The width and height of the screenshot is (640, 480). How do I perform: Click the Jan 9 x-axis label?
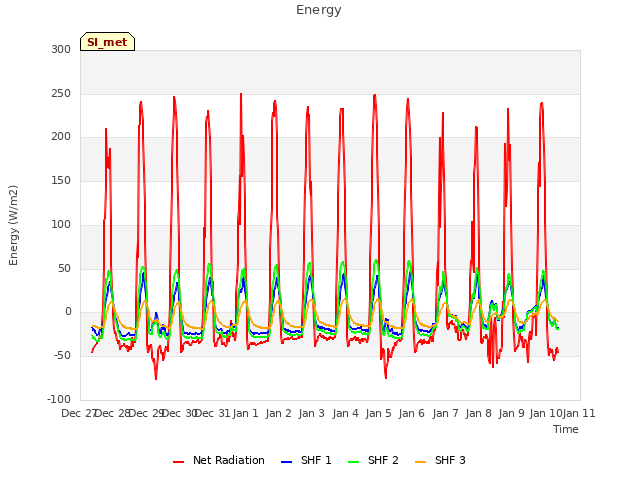(x=512, y=413)
